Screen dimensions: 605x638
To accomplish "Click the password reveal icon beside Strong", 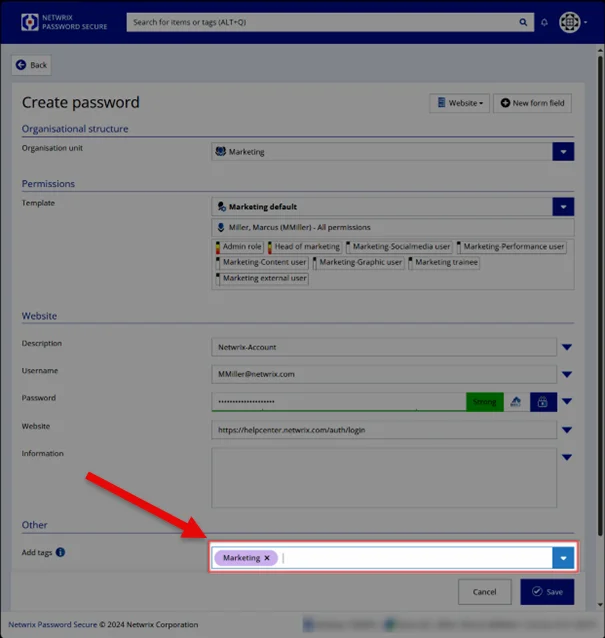I will 515,402.
